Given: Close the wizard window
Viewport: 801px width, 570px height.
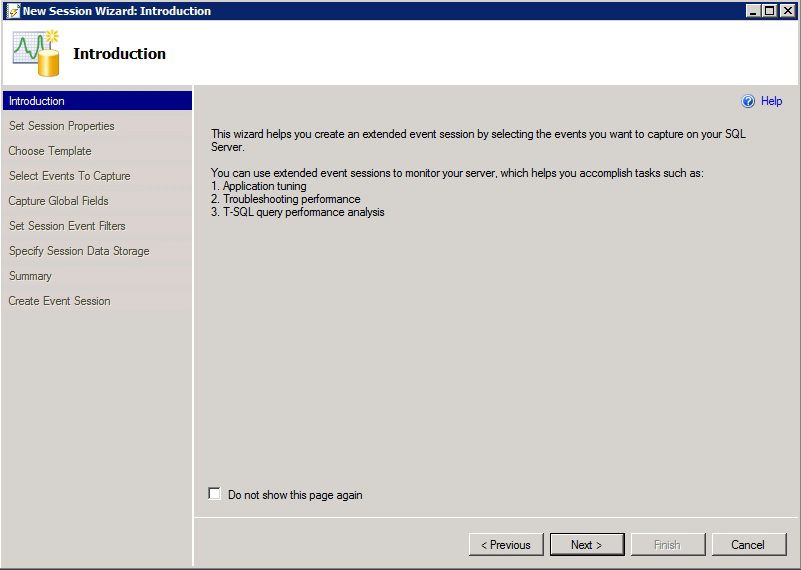Looking at the screenshot, I should [788, 11].
